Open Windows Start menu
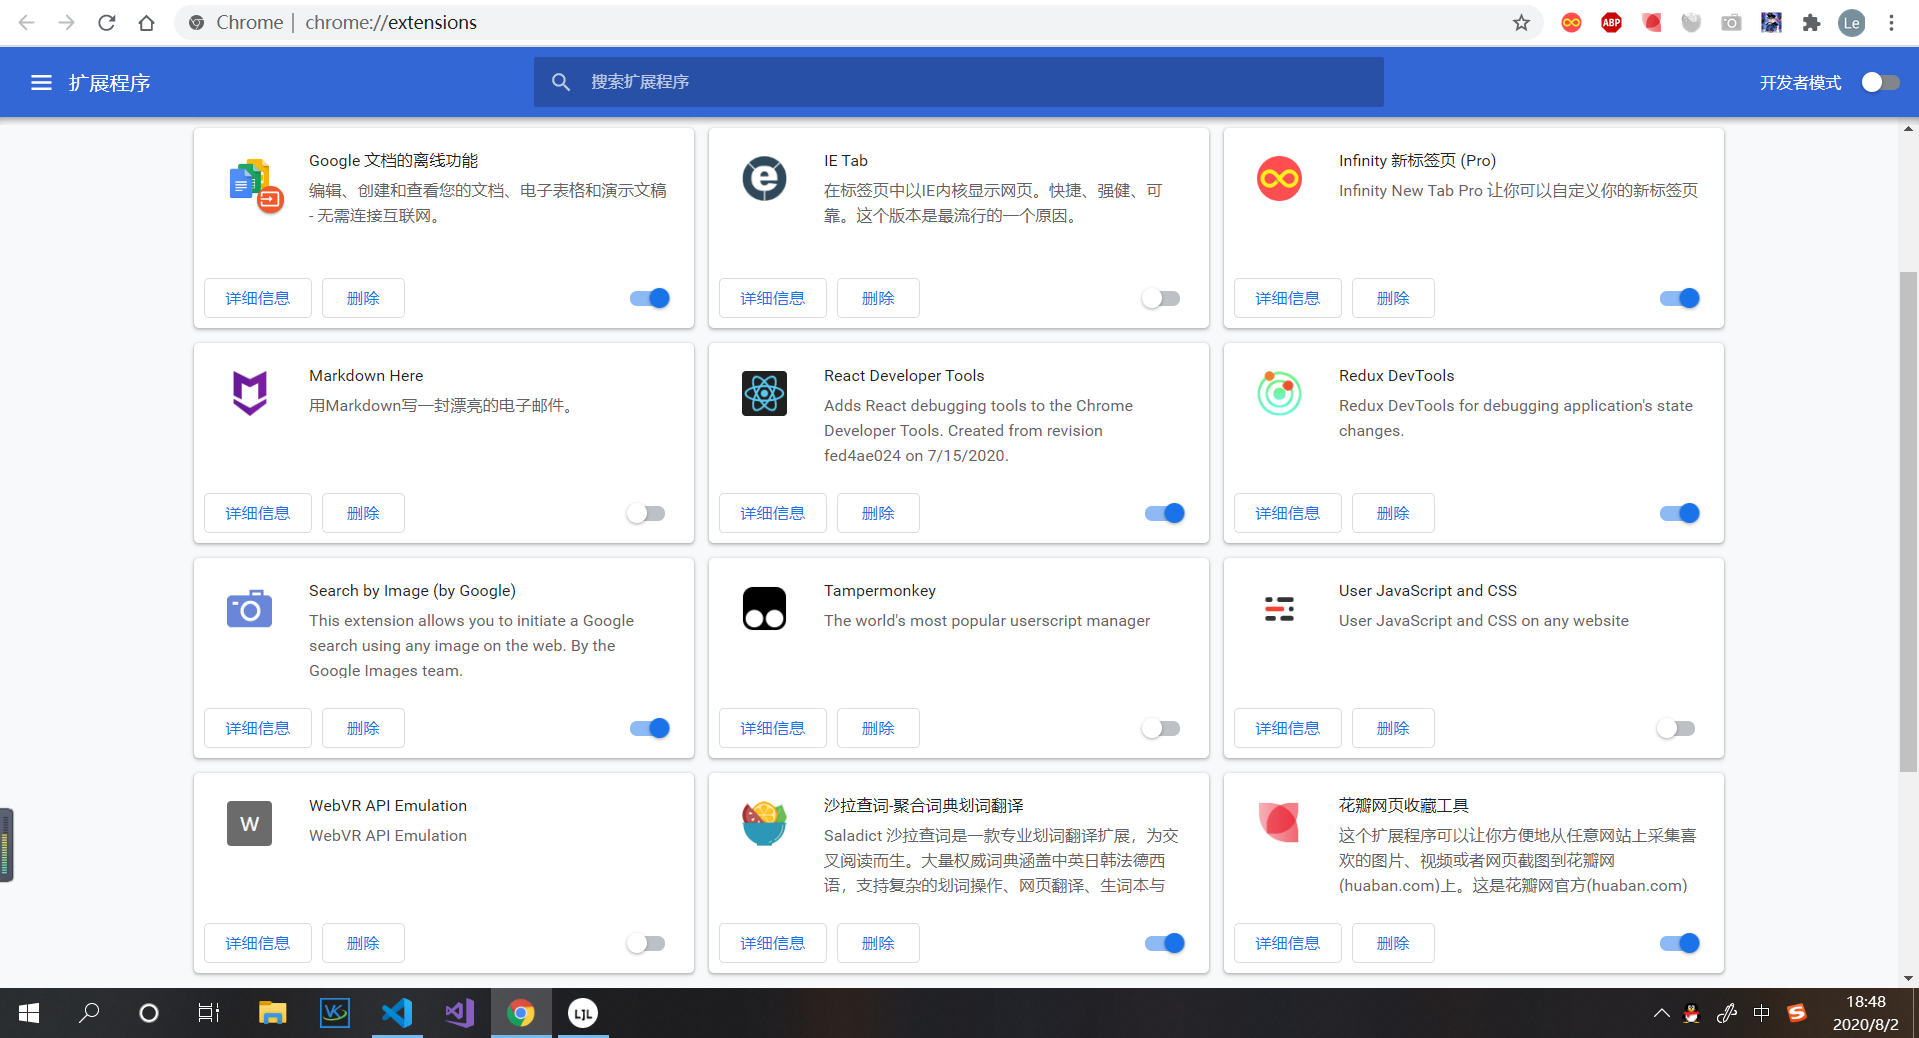The image size is (1919, 1038). point(29,1013)
